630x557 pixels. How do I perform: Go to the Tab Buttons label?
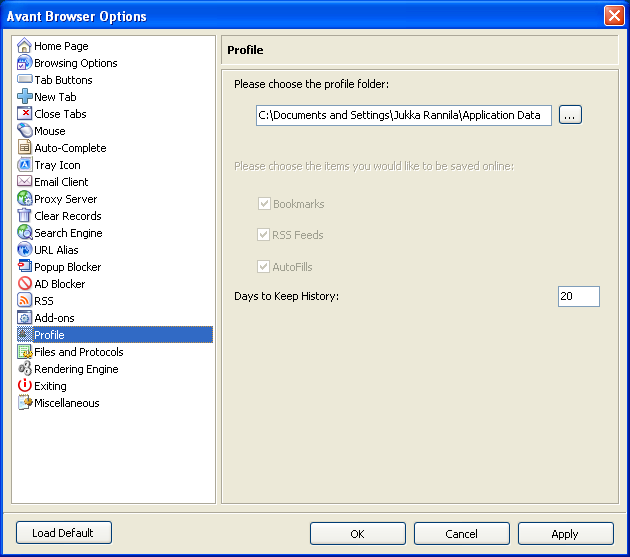(x=63, y=80)
